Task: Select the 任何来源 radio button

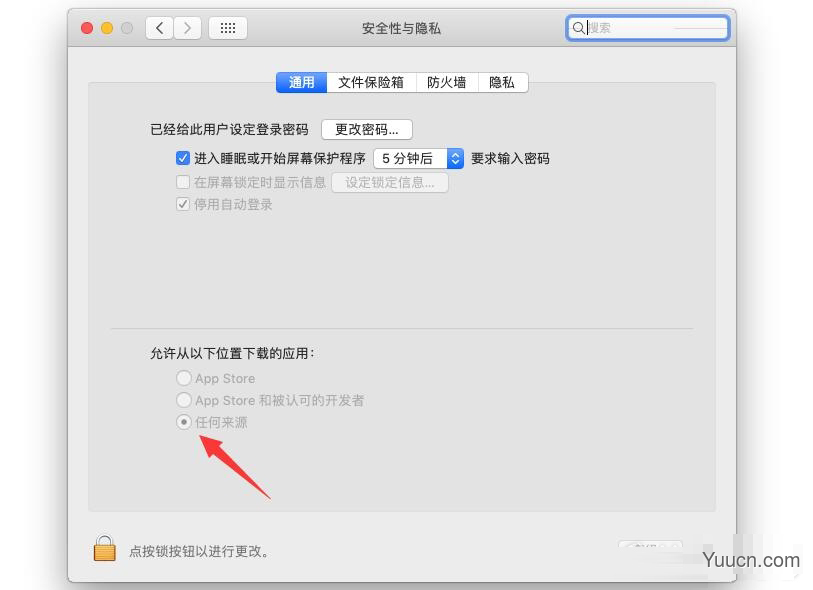Action: click(x=184, y=422)
